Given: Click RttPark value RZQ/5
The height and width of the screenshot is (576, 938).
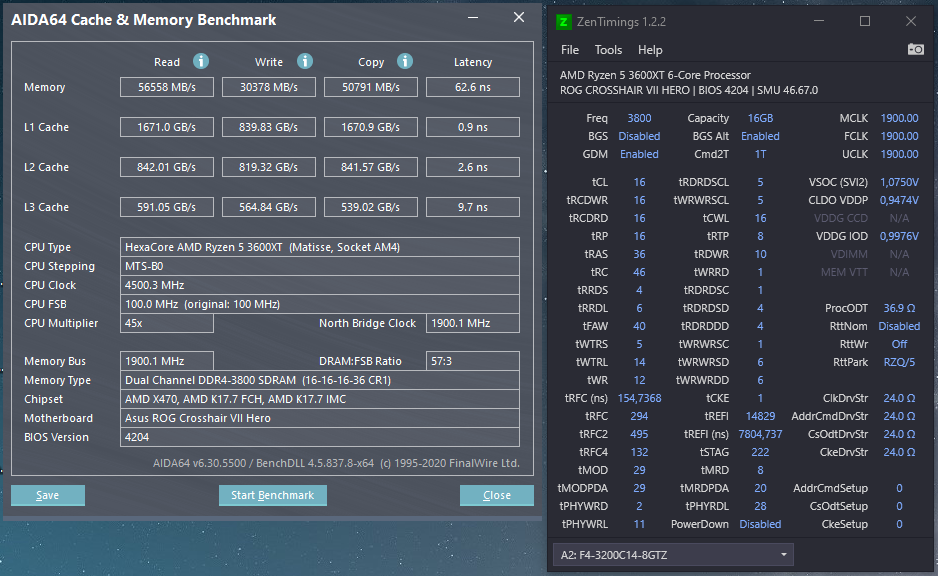Looking at the screenshot, I should 899,362.
